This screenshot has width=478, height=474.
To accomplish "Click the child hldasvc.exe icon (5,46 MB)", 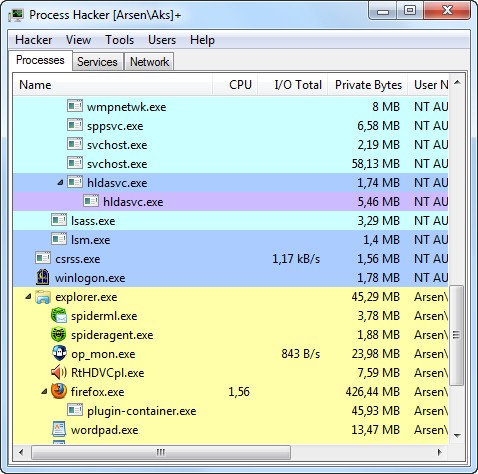I will [91, 201].
